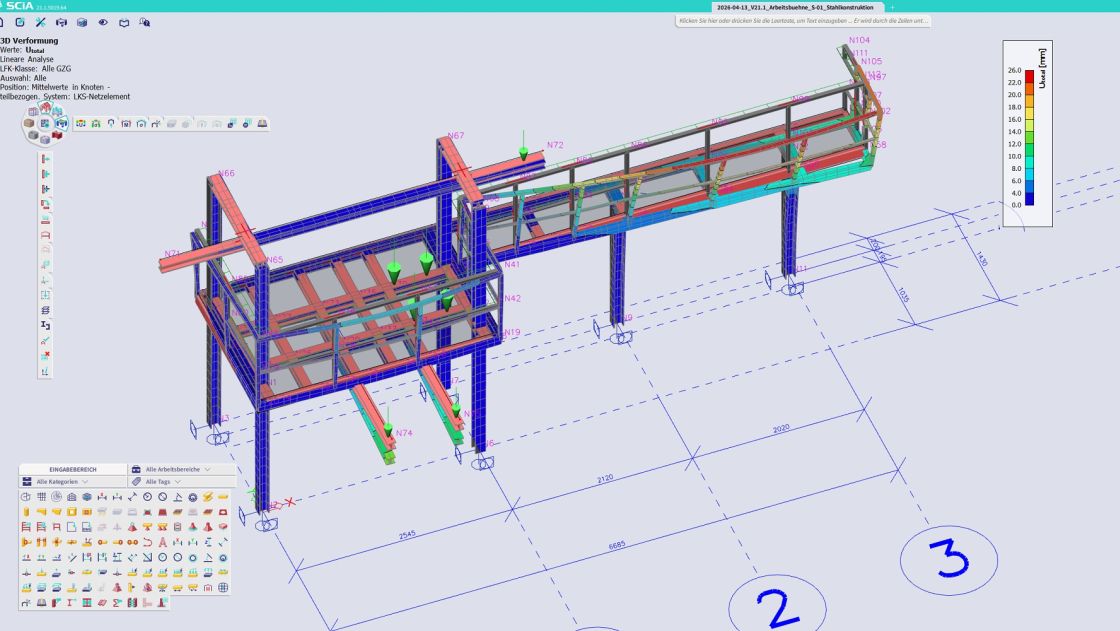Click the building storeys icon in input panel
The height and width of the screenshot is (631, 1120).
(71, 497)
